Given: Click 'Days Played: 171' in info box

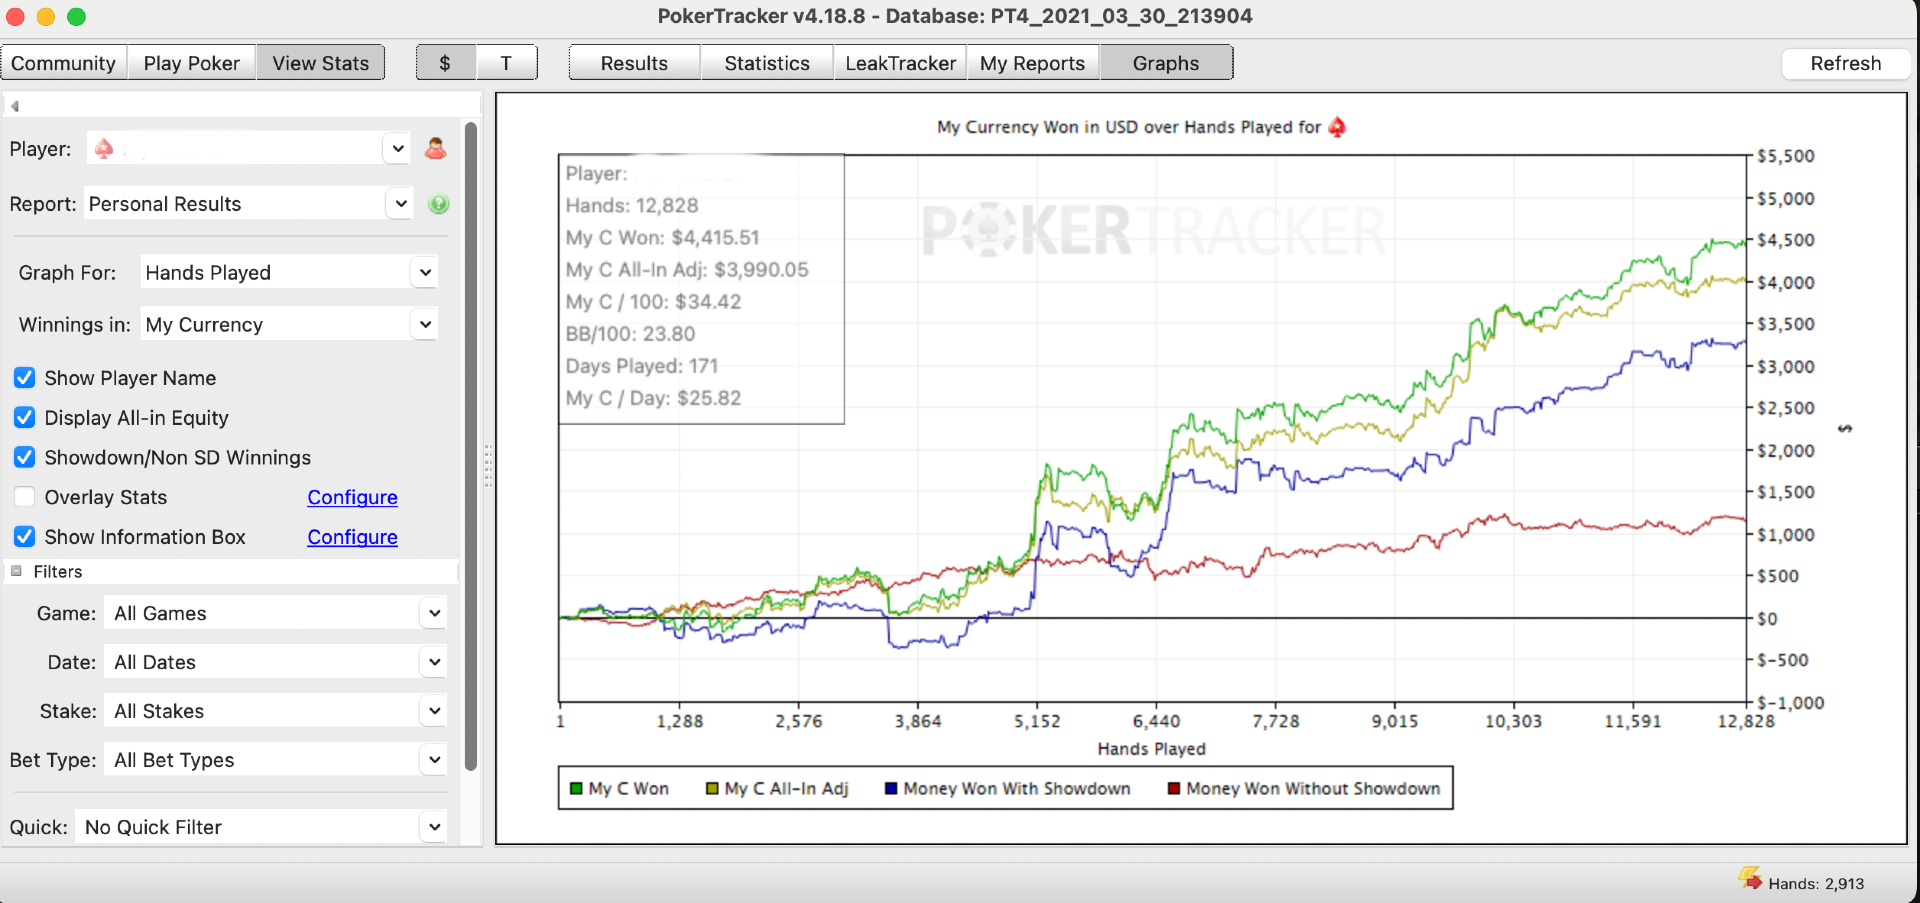Looking at the screenshot, I should coord(642,366).
